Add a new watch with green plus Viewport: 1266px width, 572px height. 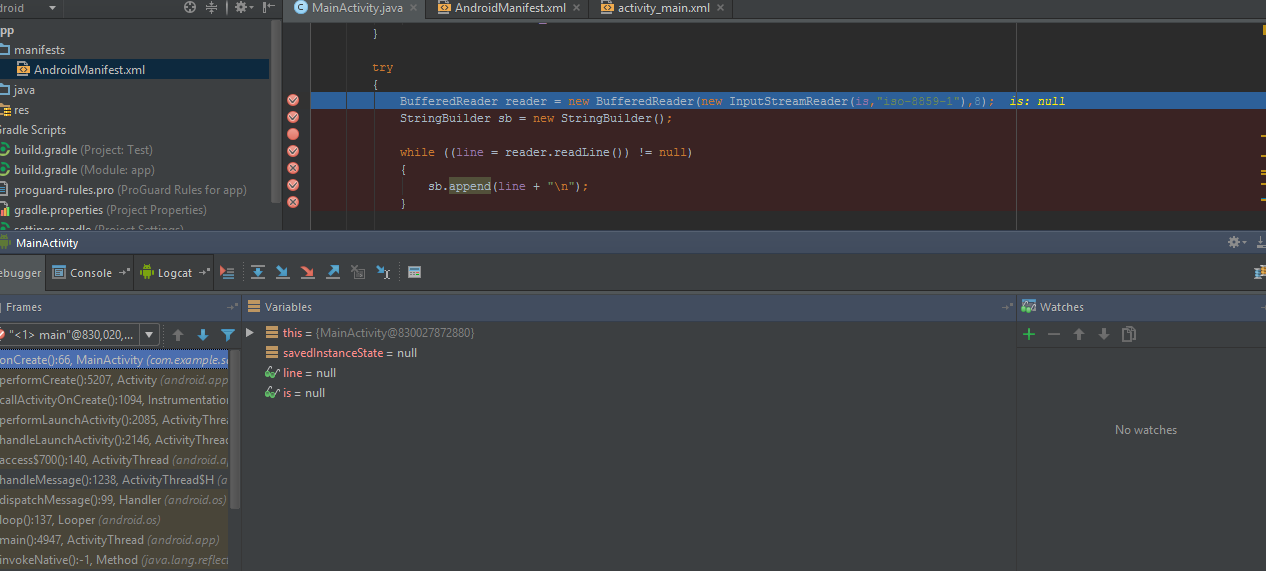point(1029,334)
